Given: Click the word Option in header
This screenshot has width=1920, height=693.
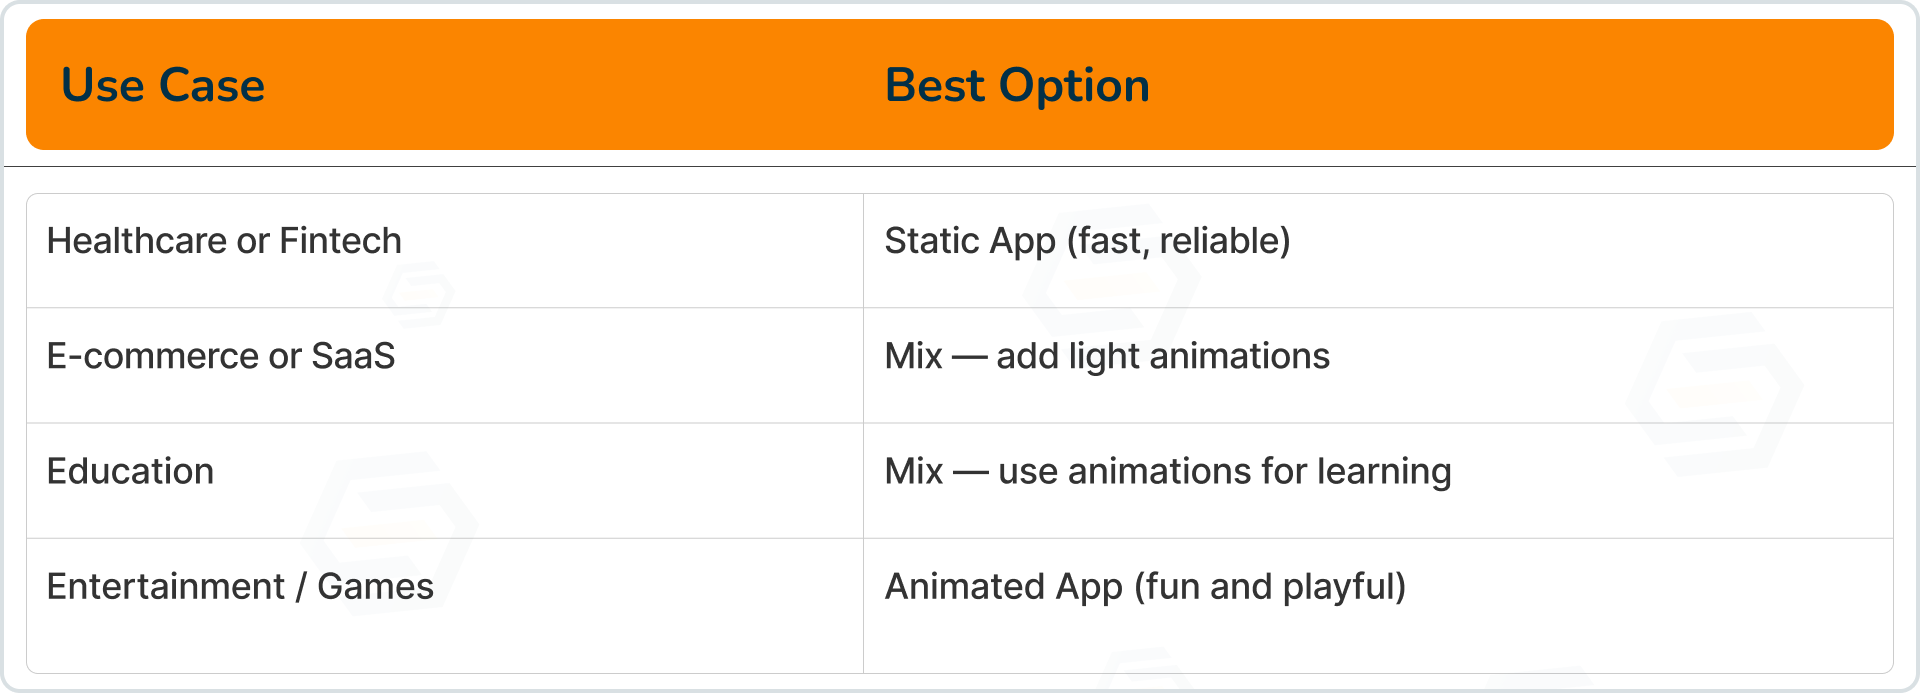Looking at the screenshot, I should click(x=1074, y=86).
